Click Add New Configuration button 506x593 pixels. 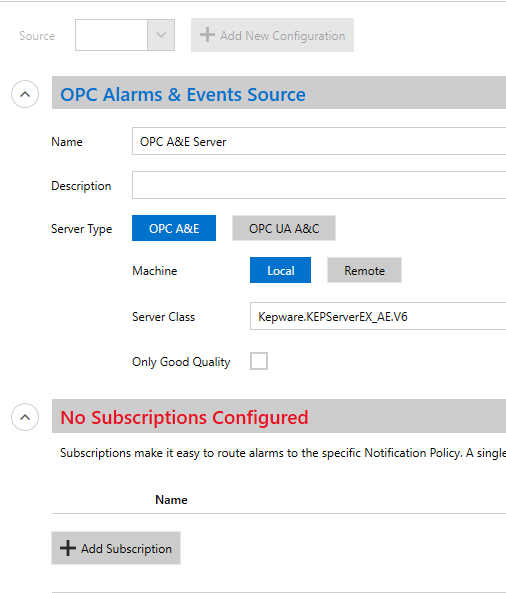pos(272,35)
